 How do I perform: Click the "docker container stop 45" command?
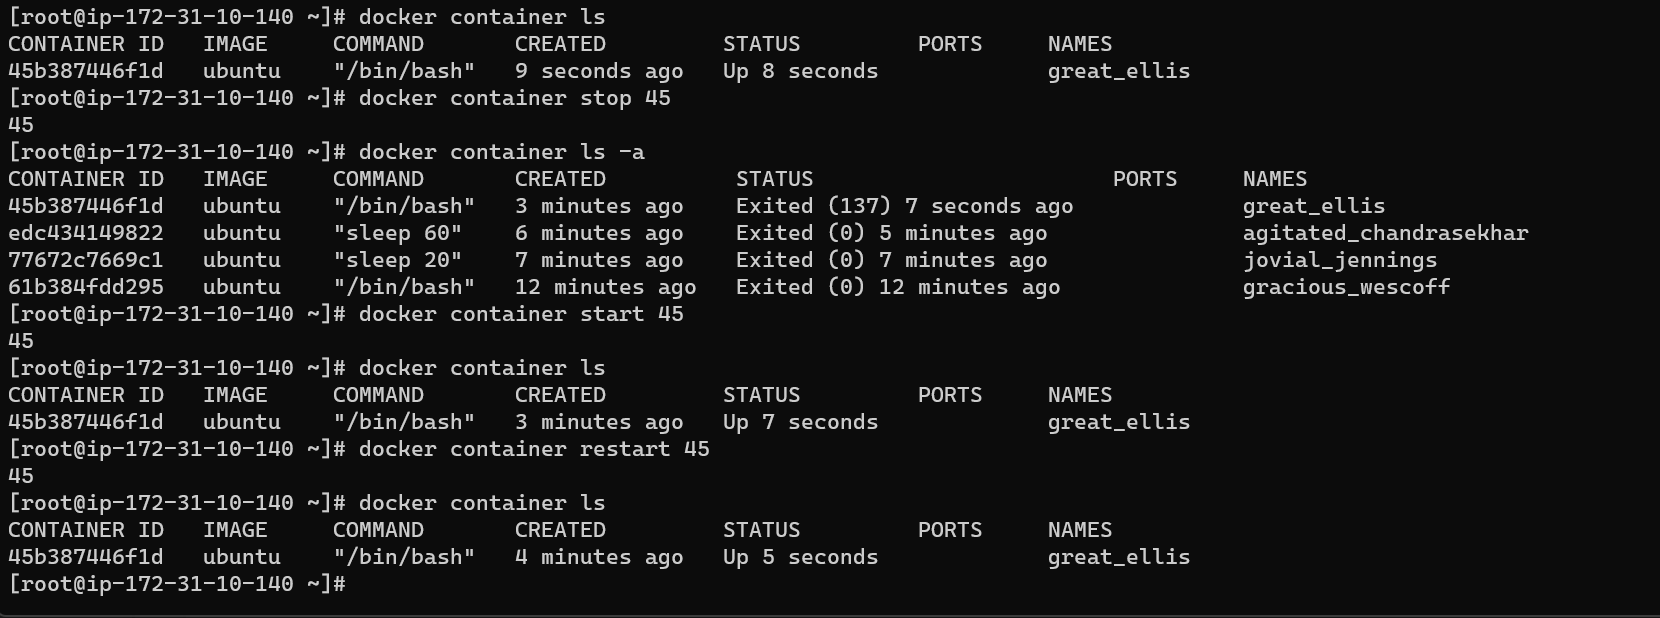click(515, 98)
